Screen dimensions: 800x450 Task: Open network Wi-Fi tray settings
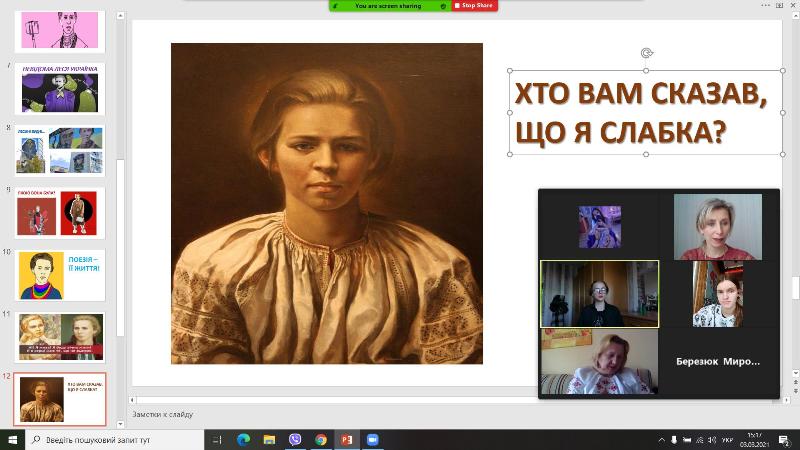coord(700,440)
